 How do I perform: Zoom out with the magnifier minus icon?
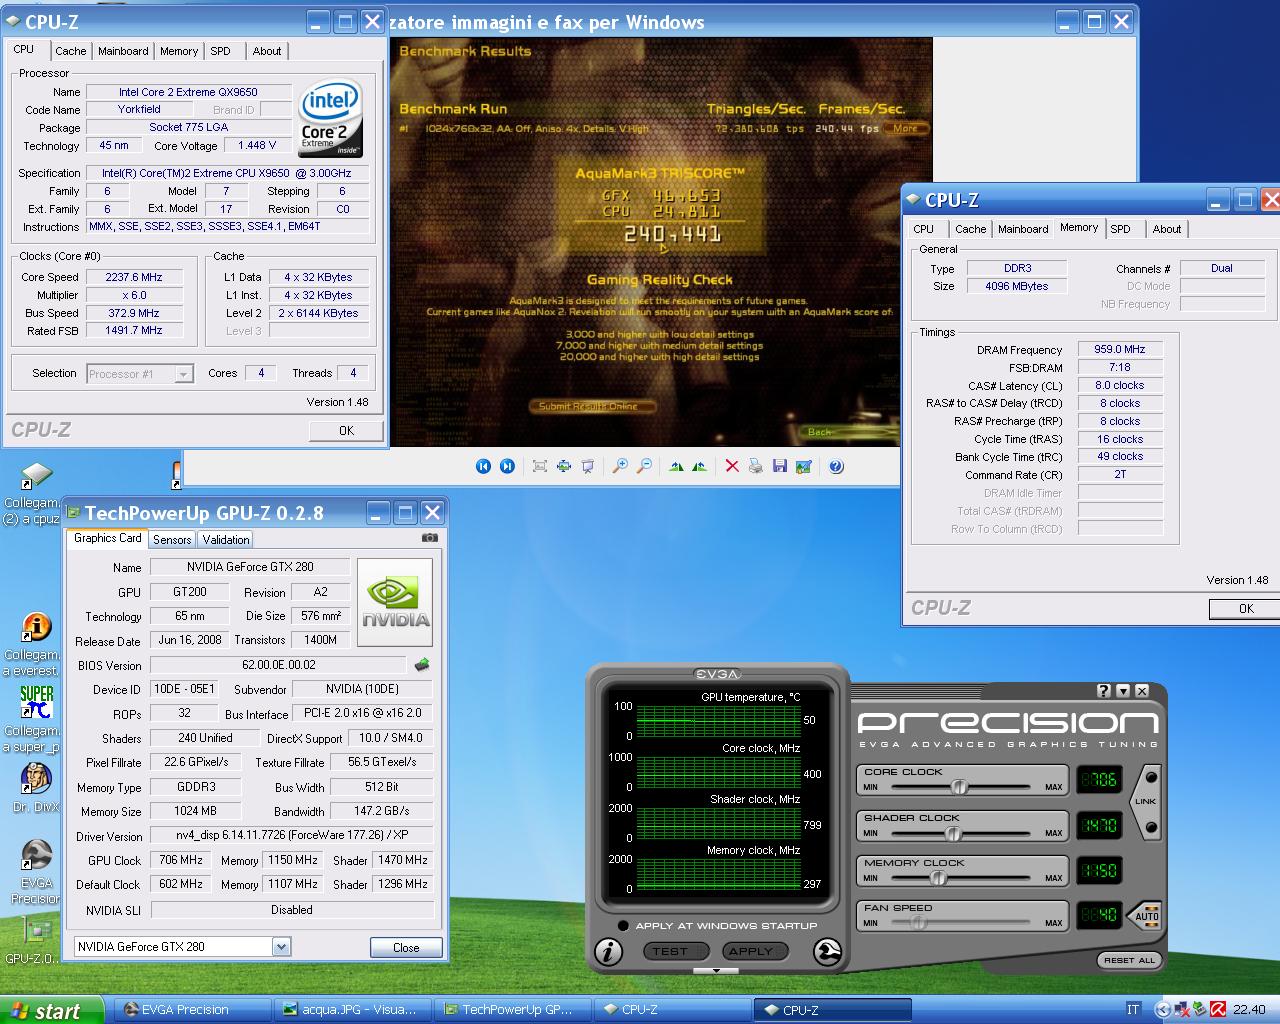644,466
